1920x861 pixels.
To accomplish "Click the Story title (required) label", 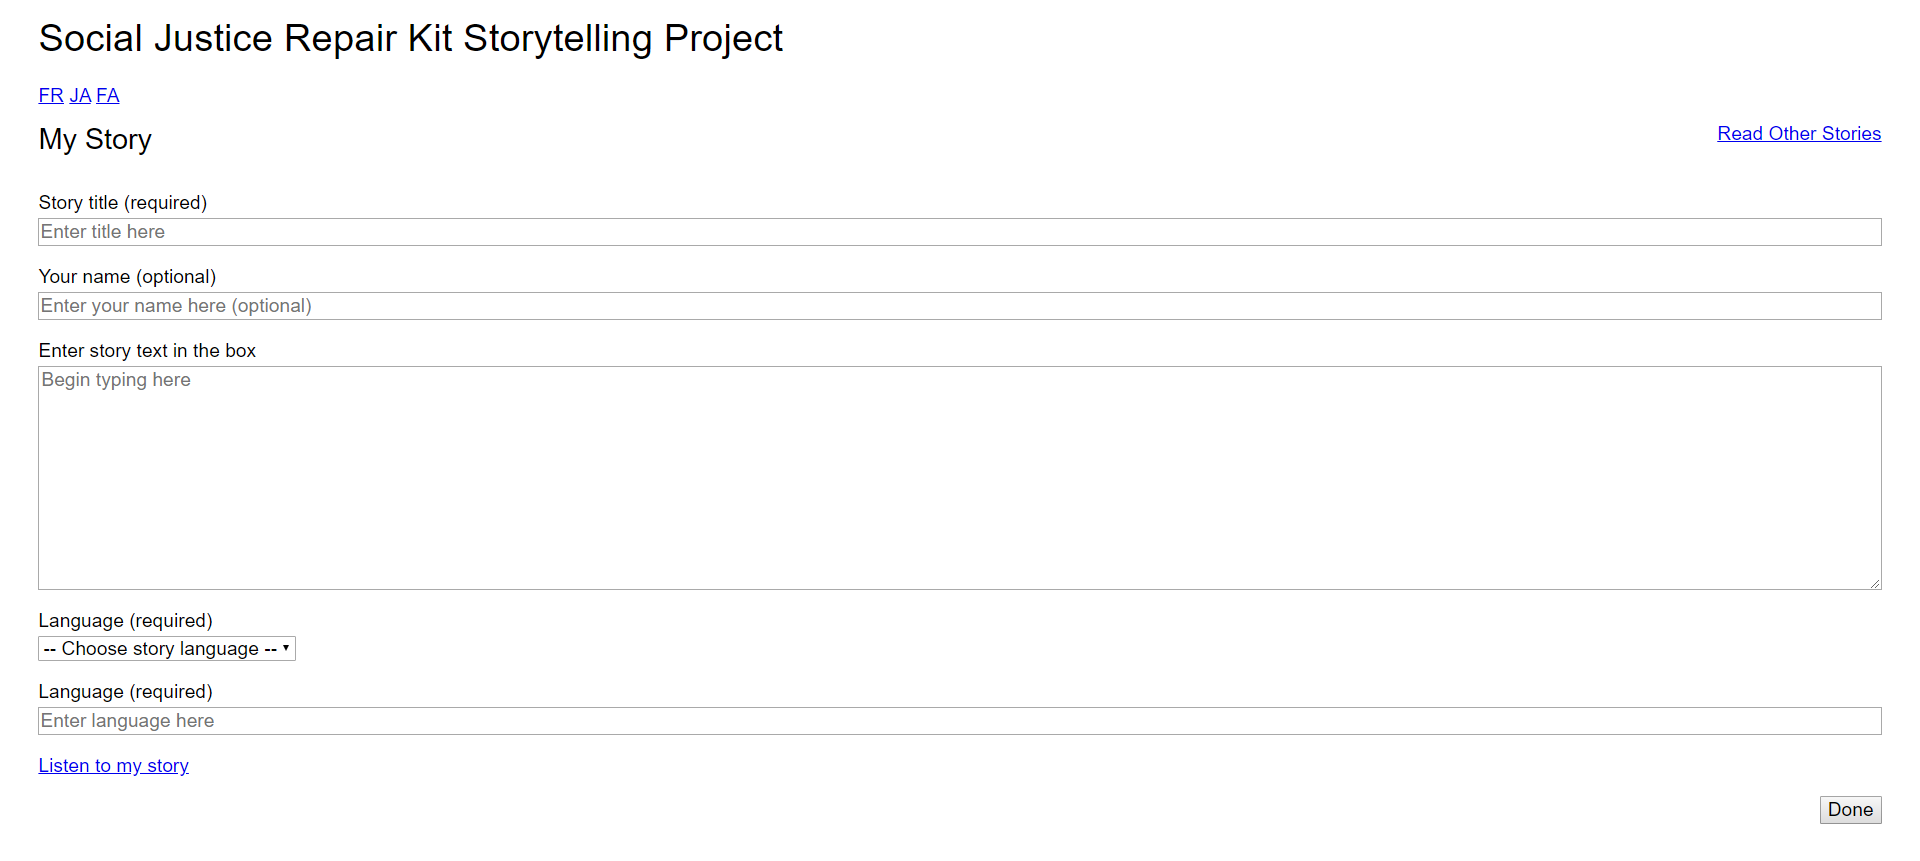I will click(122, 202).
